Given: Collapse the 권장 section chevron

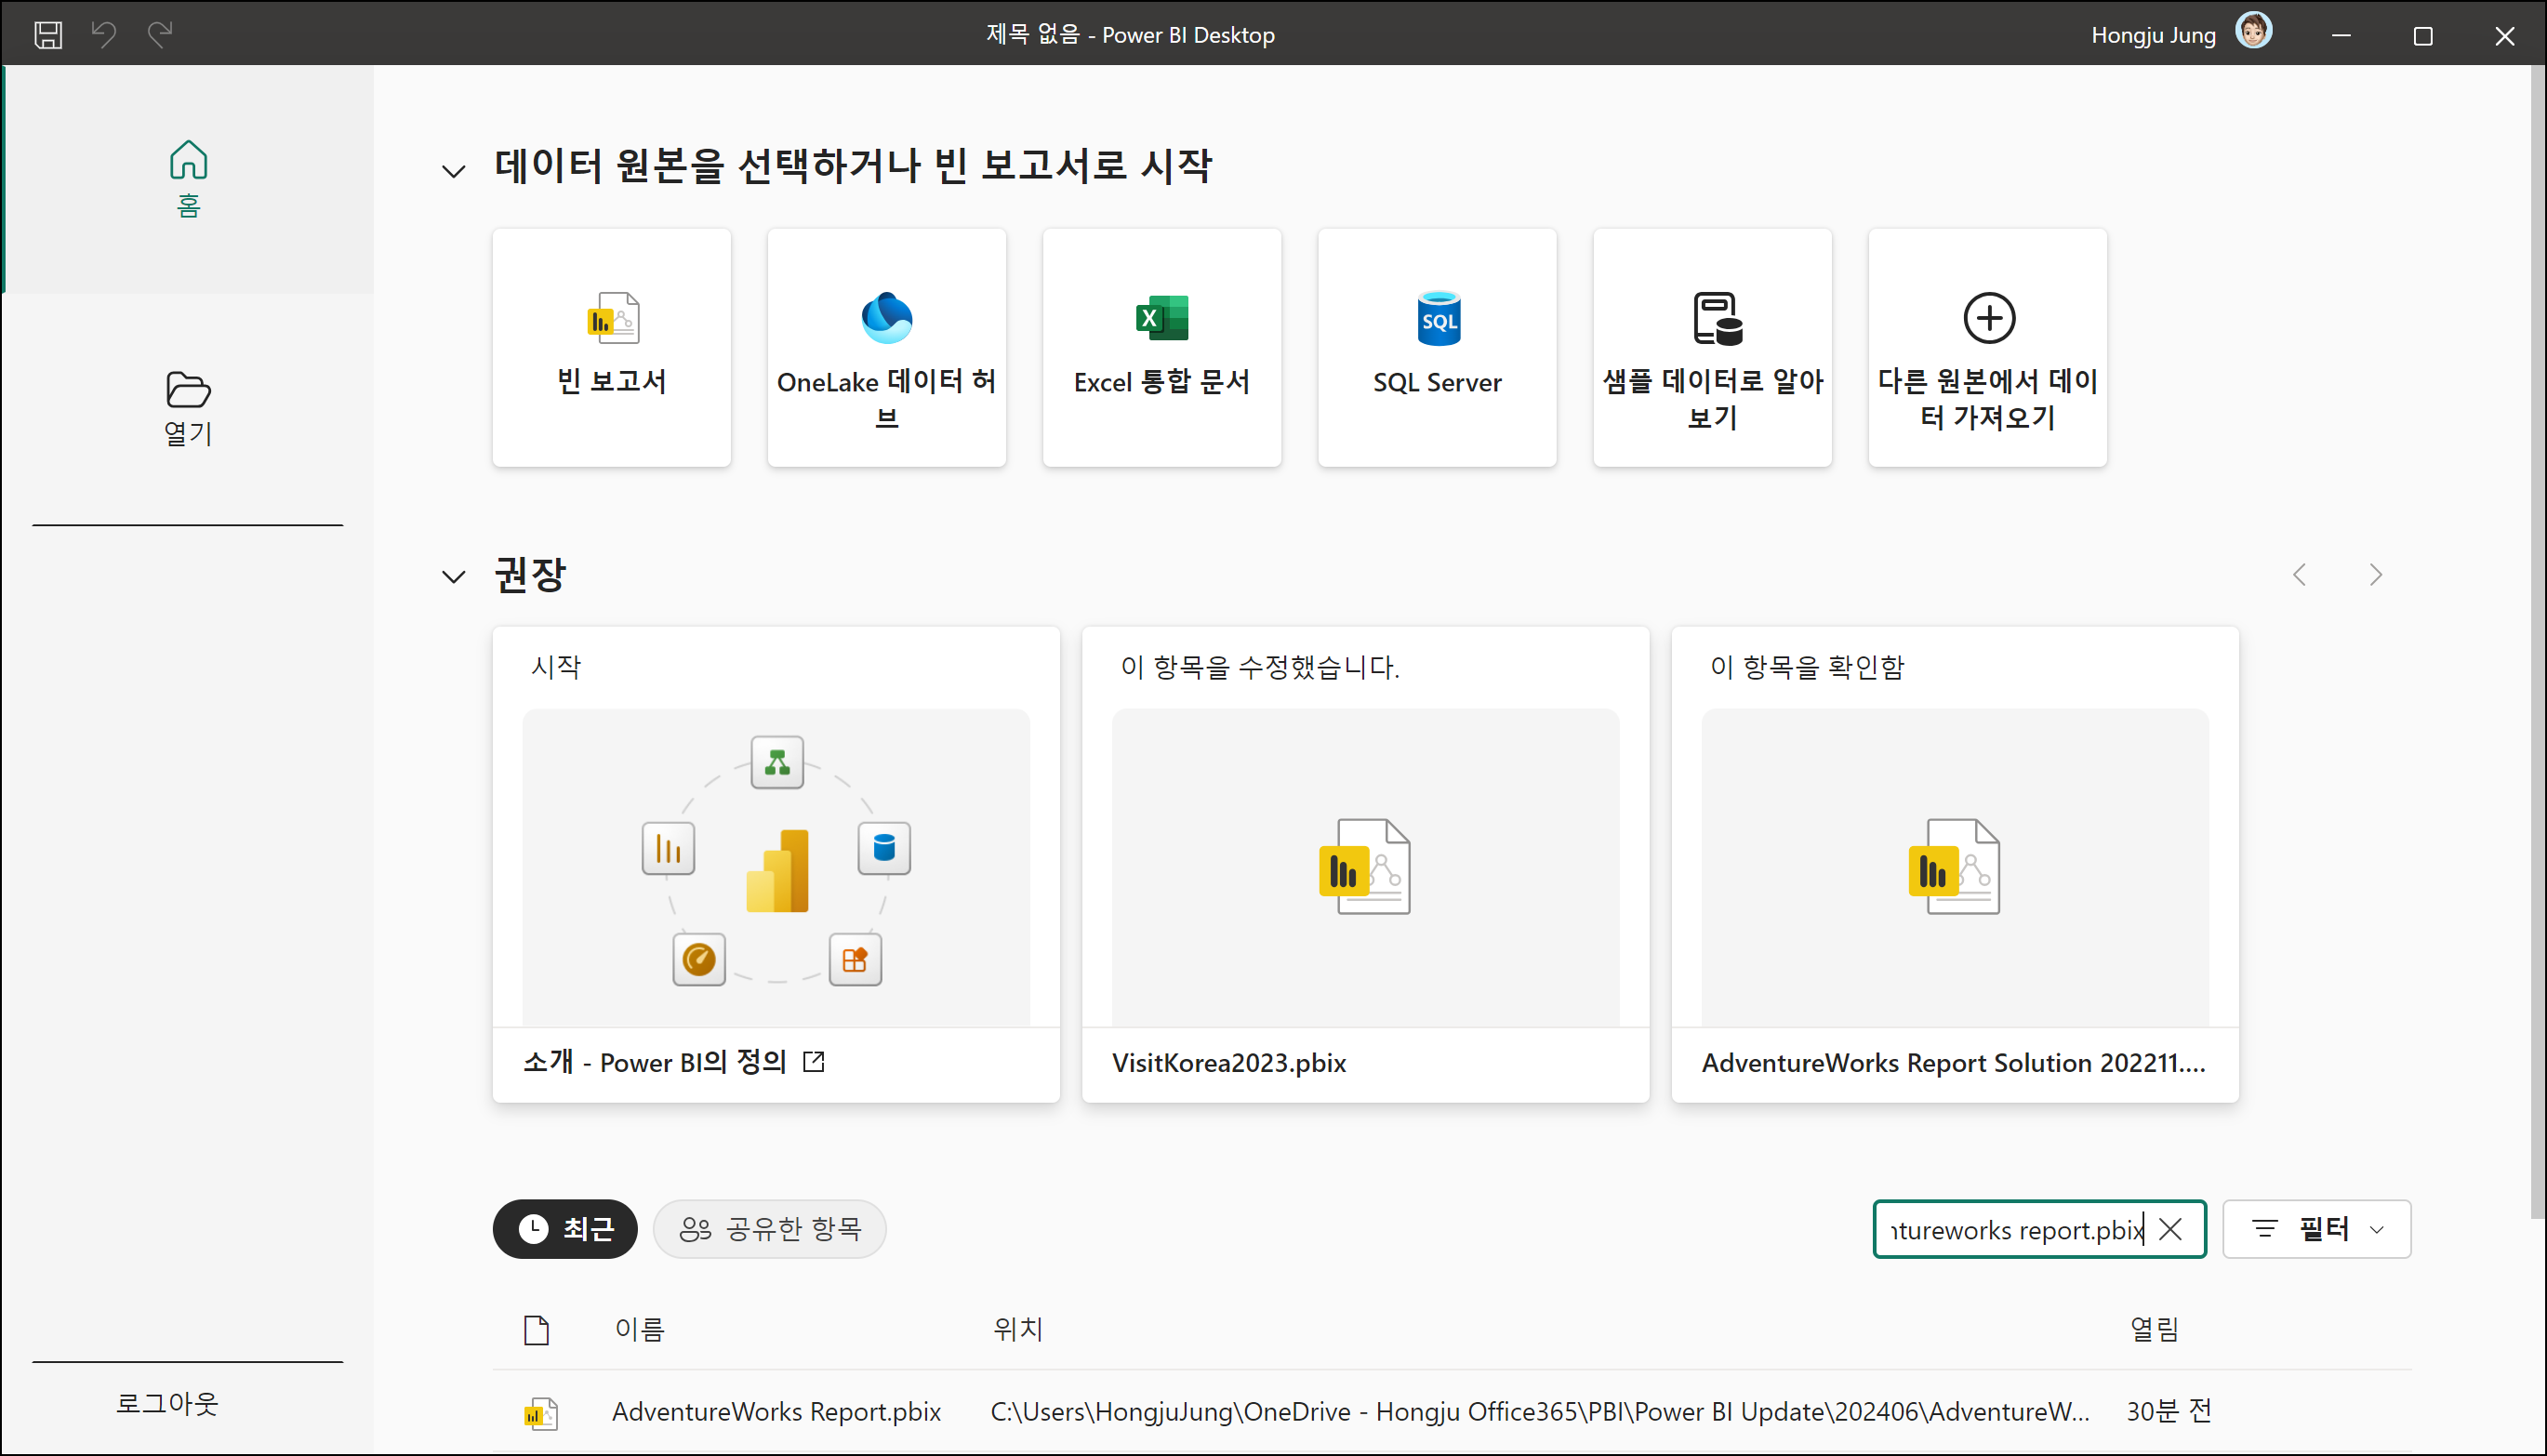Looking at the screenshot, I should [x=454, y=577].
